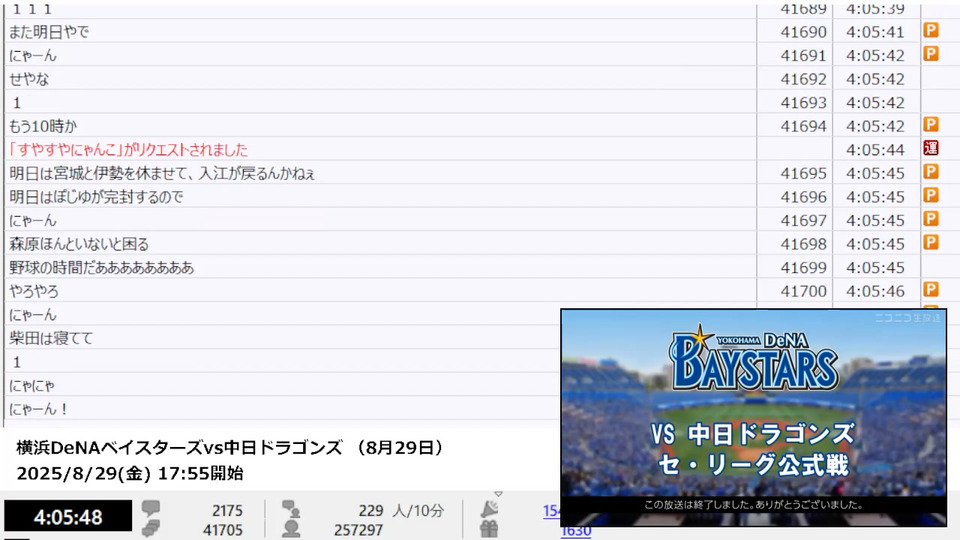
Task: Click the premium P icon on comment 41696
Action: pos(931,195)
